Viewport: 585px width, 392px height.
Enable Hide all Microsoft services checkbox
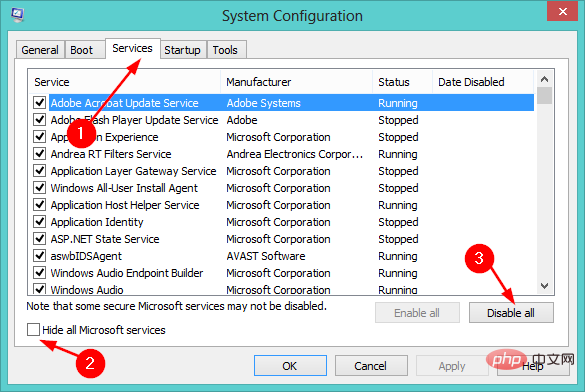point(33,330)
